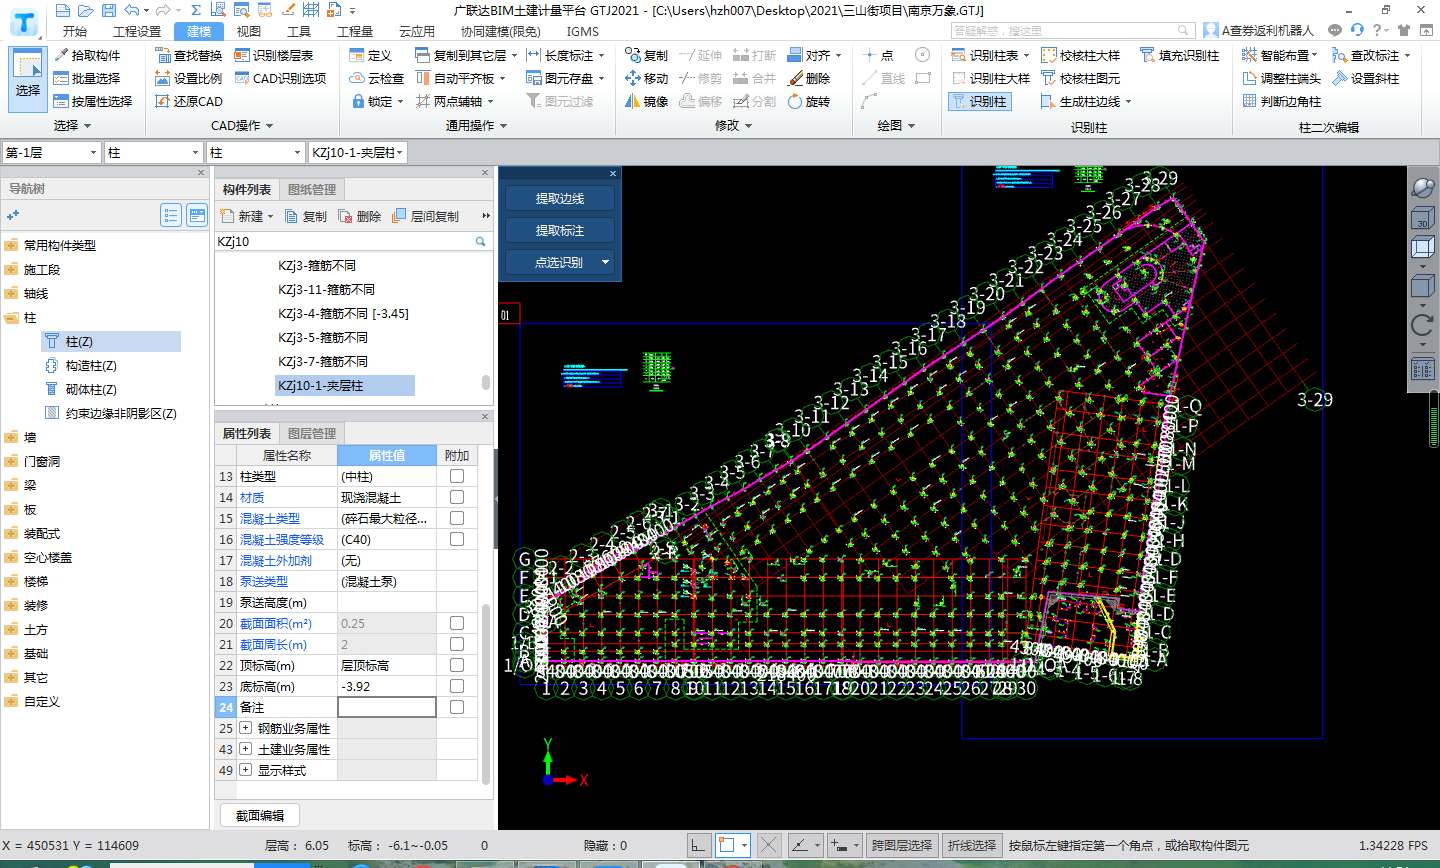Click the 3D view icon in right toolbar
This screenshot has height=868, width=1440.
tap(1422, 217)
